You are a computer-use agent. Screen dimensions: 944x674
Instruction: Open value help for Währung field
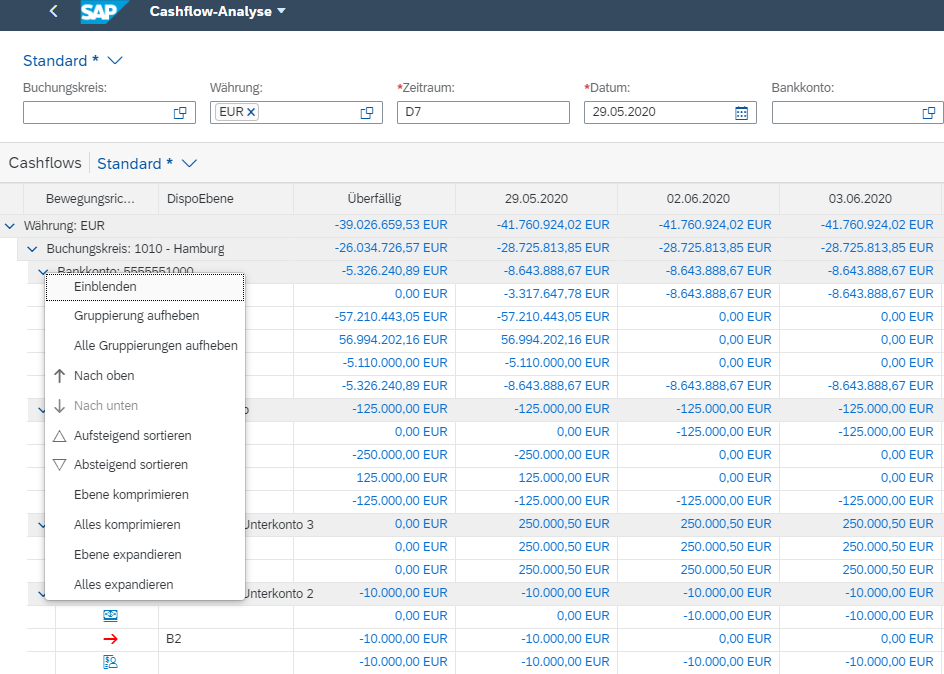[367, 113]
